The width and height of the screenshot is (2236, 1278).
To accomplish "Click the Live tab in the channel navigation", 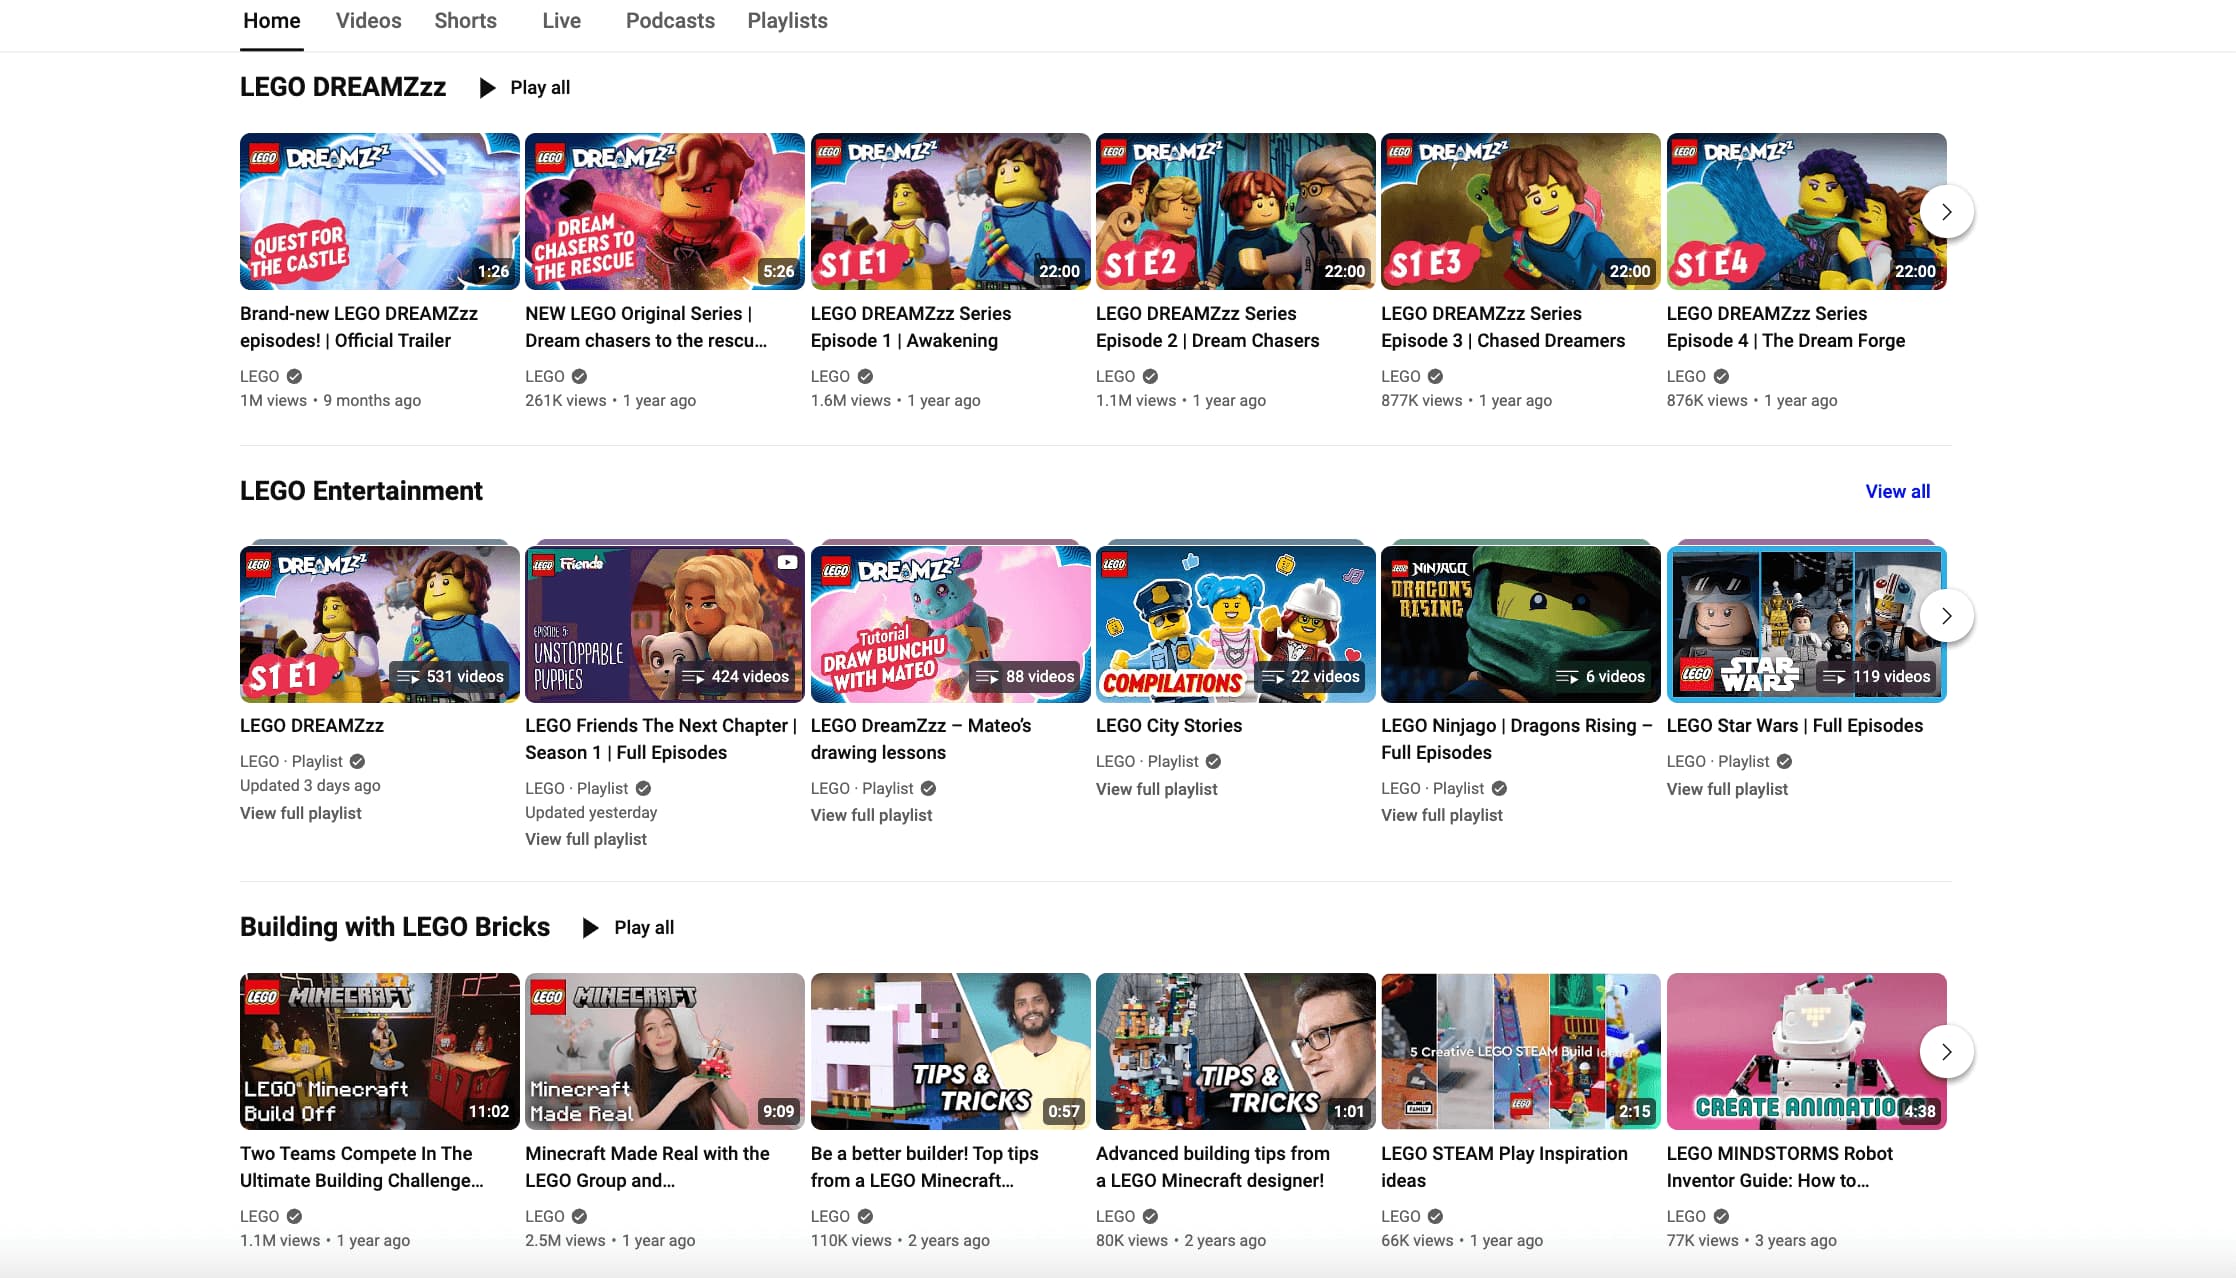I will coord(561,20).
